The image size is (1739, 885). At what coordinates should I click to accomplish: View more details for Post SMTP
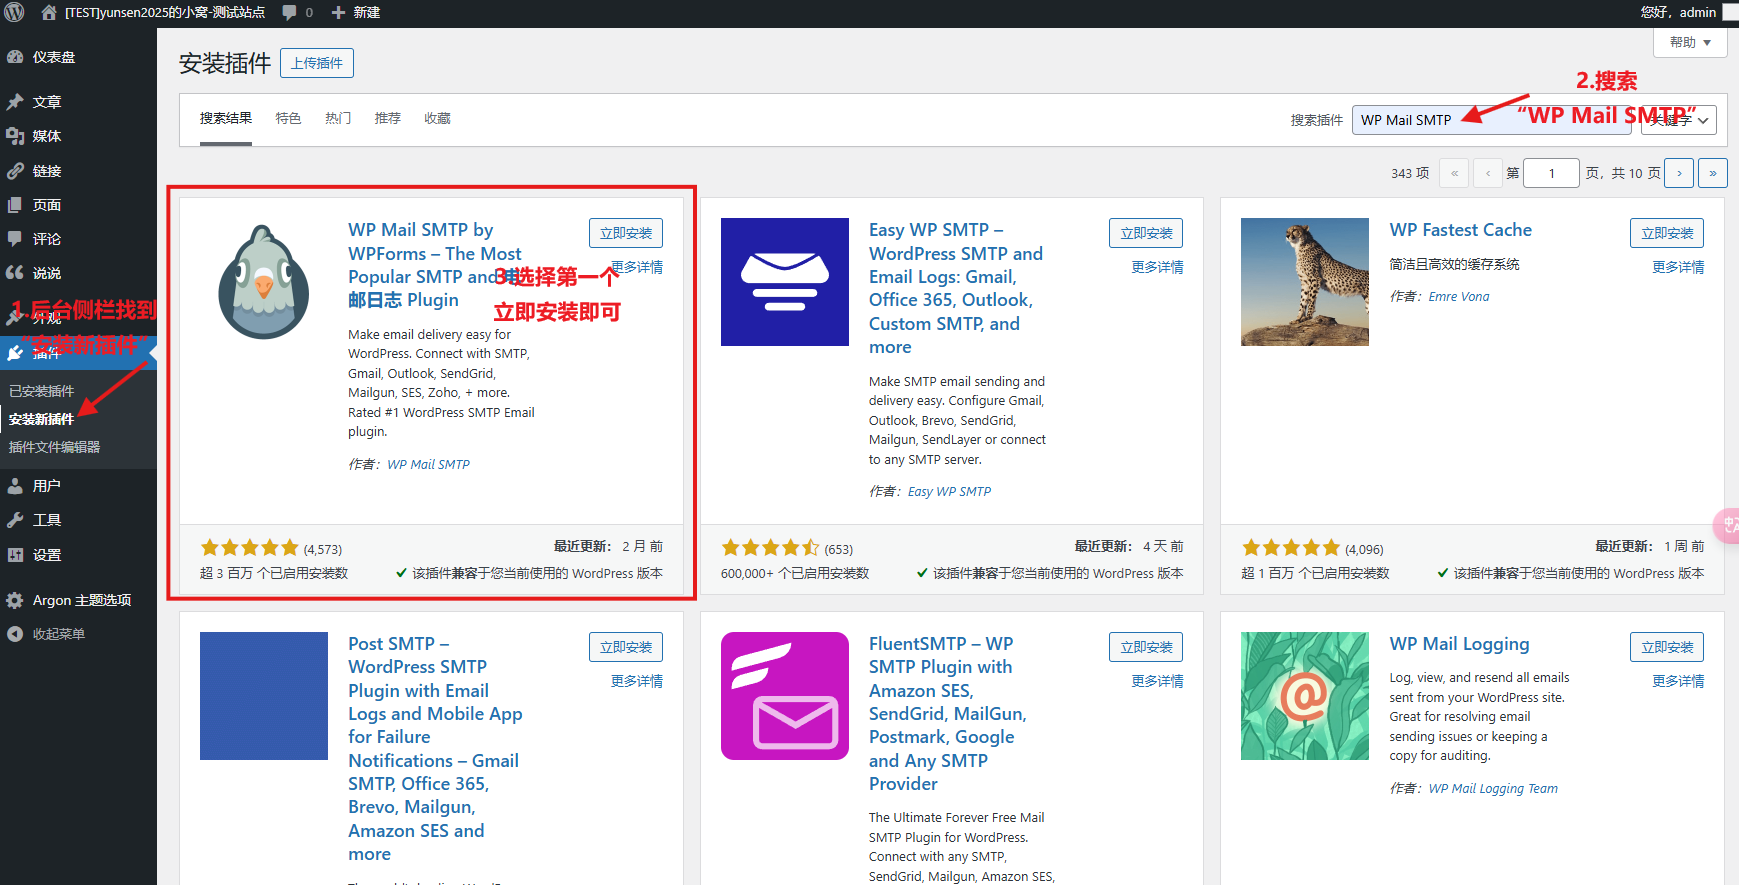pos(637,681)
